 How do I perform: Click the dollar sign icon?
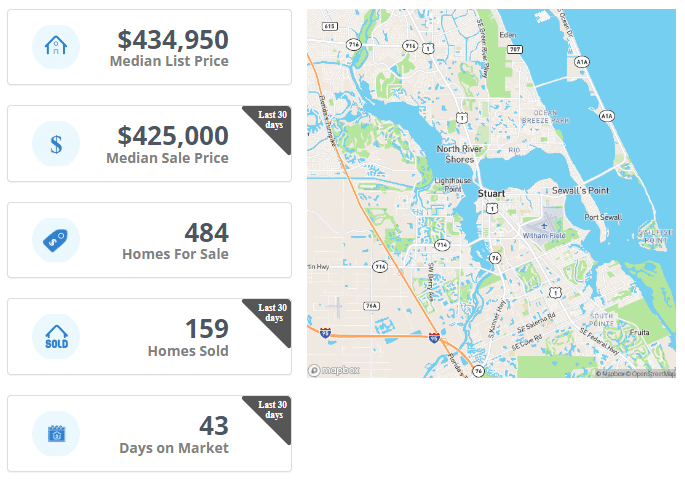(56, 144)
